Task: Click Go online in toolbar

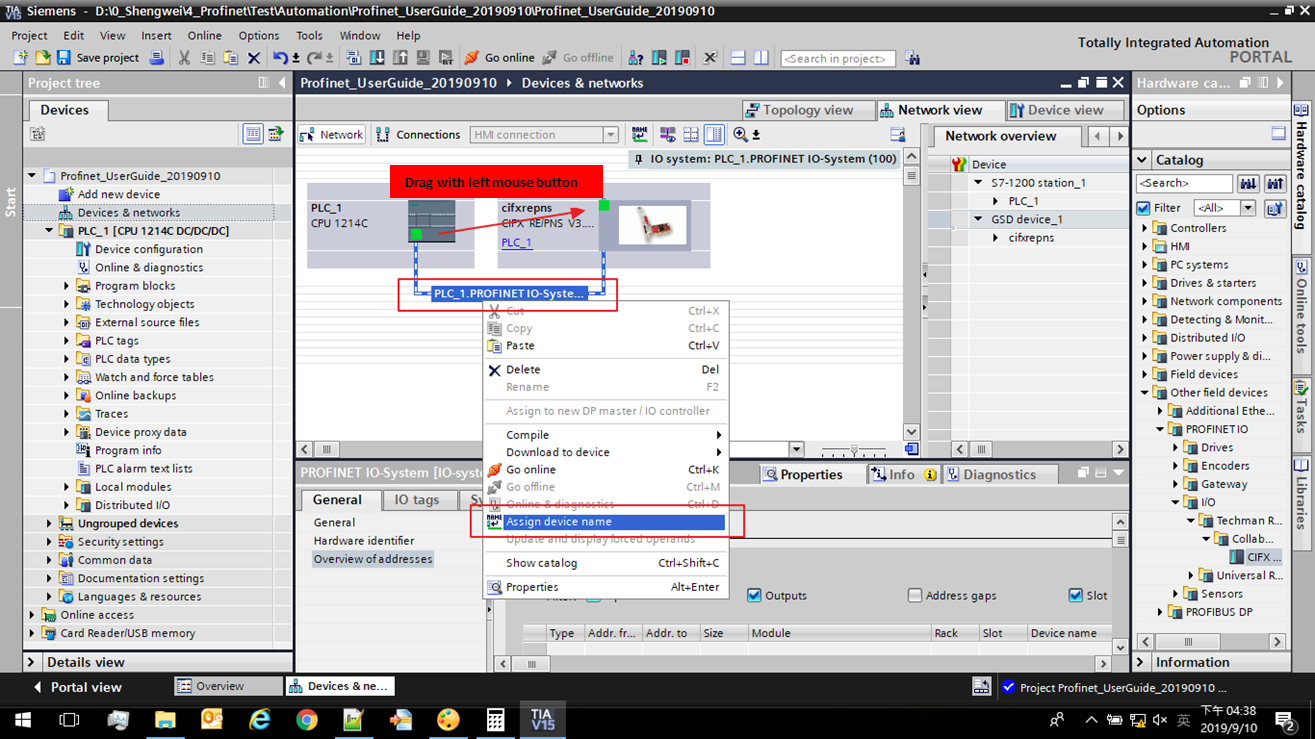Action: pos(499,58)
